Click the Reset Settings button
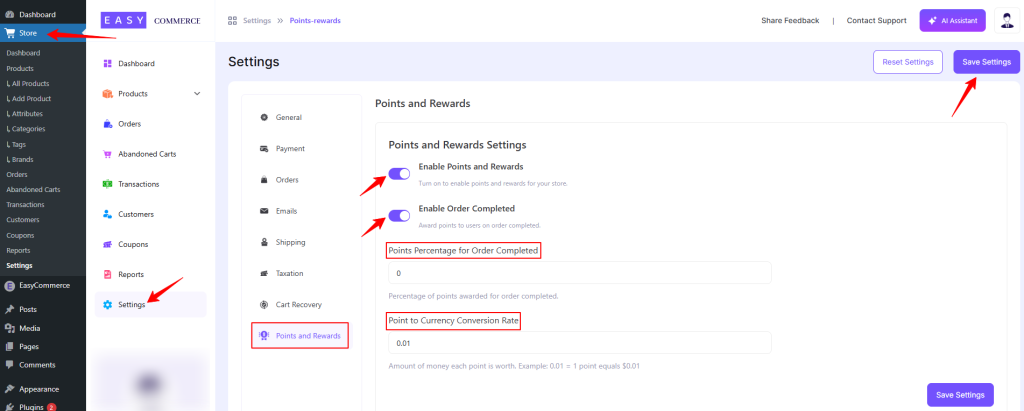This screenshot has height=411, width=1024. [908, 62]
